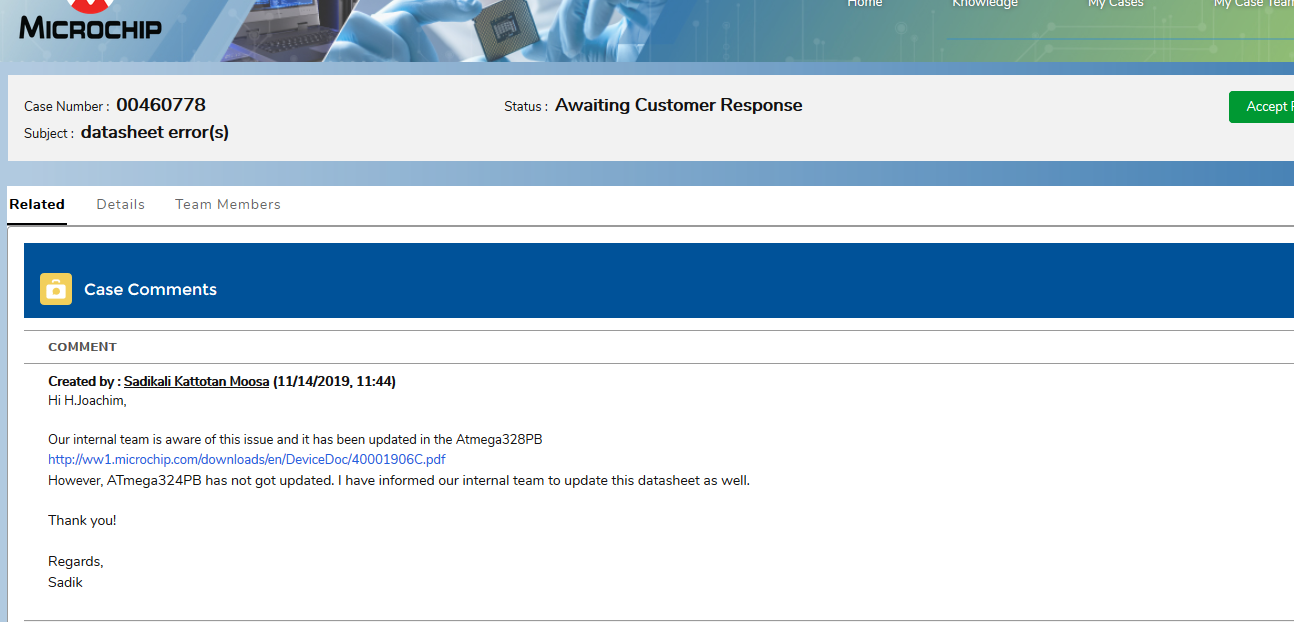Open Sadikali Kattotan Moosa profile link
The image size is (1294, 622).
tap(196, 381)
